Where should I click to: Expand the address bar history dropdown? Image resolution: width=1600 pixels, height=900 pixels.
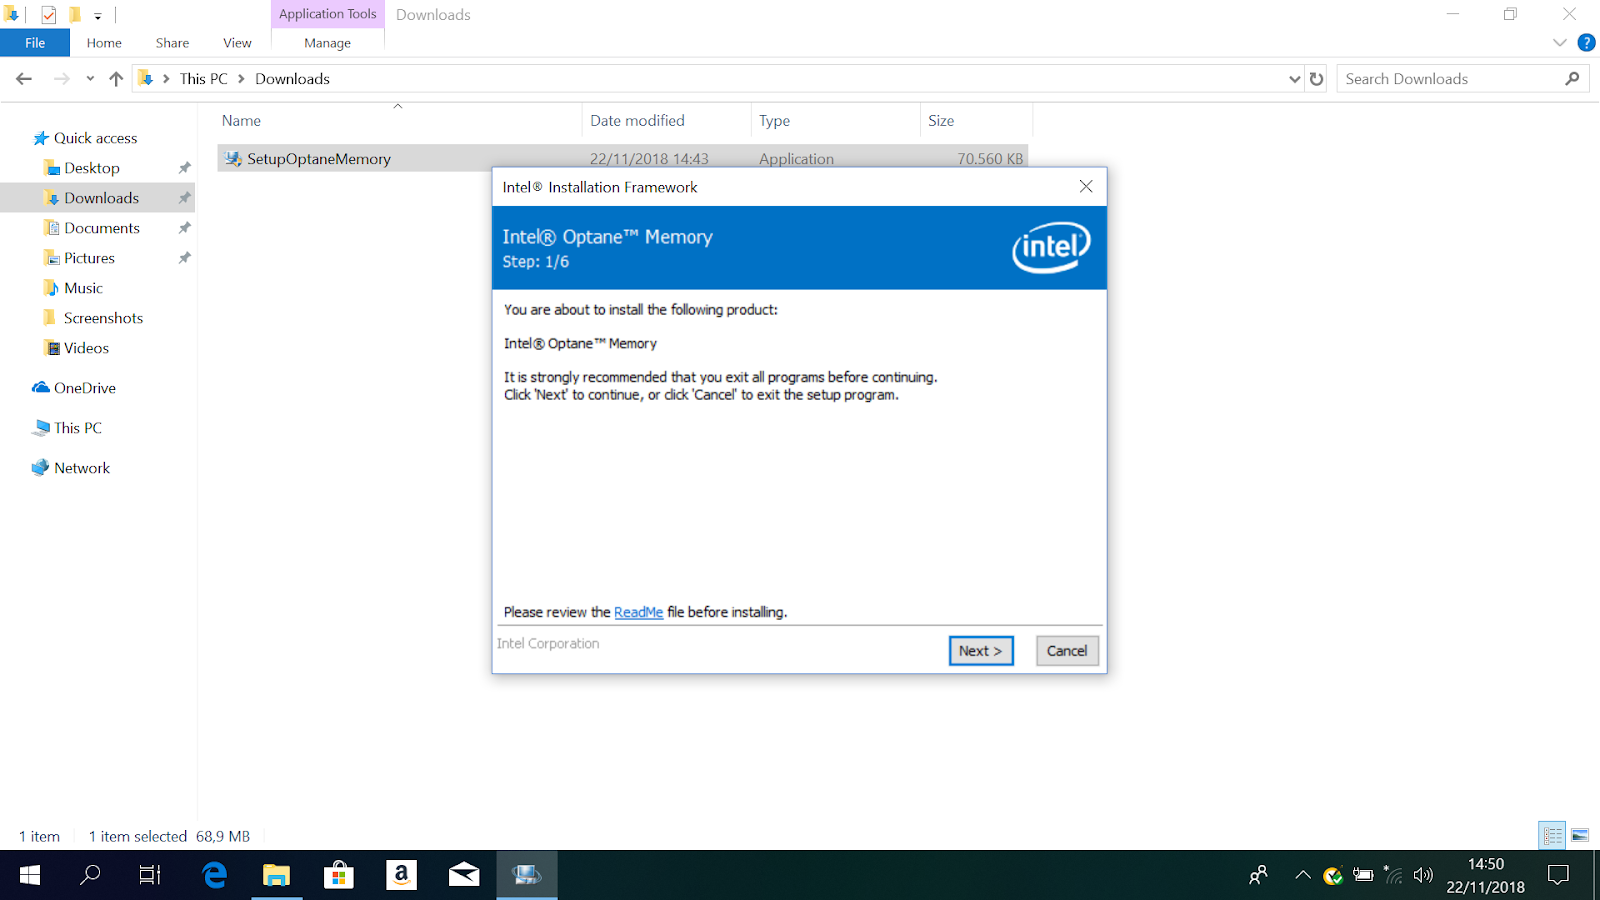coord(1294,79)
